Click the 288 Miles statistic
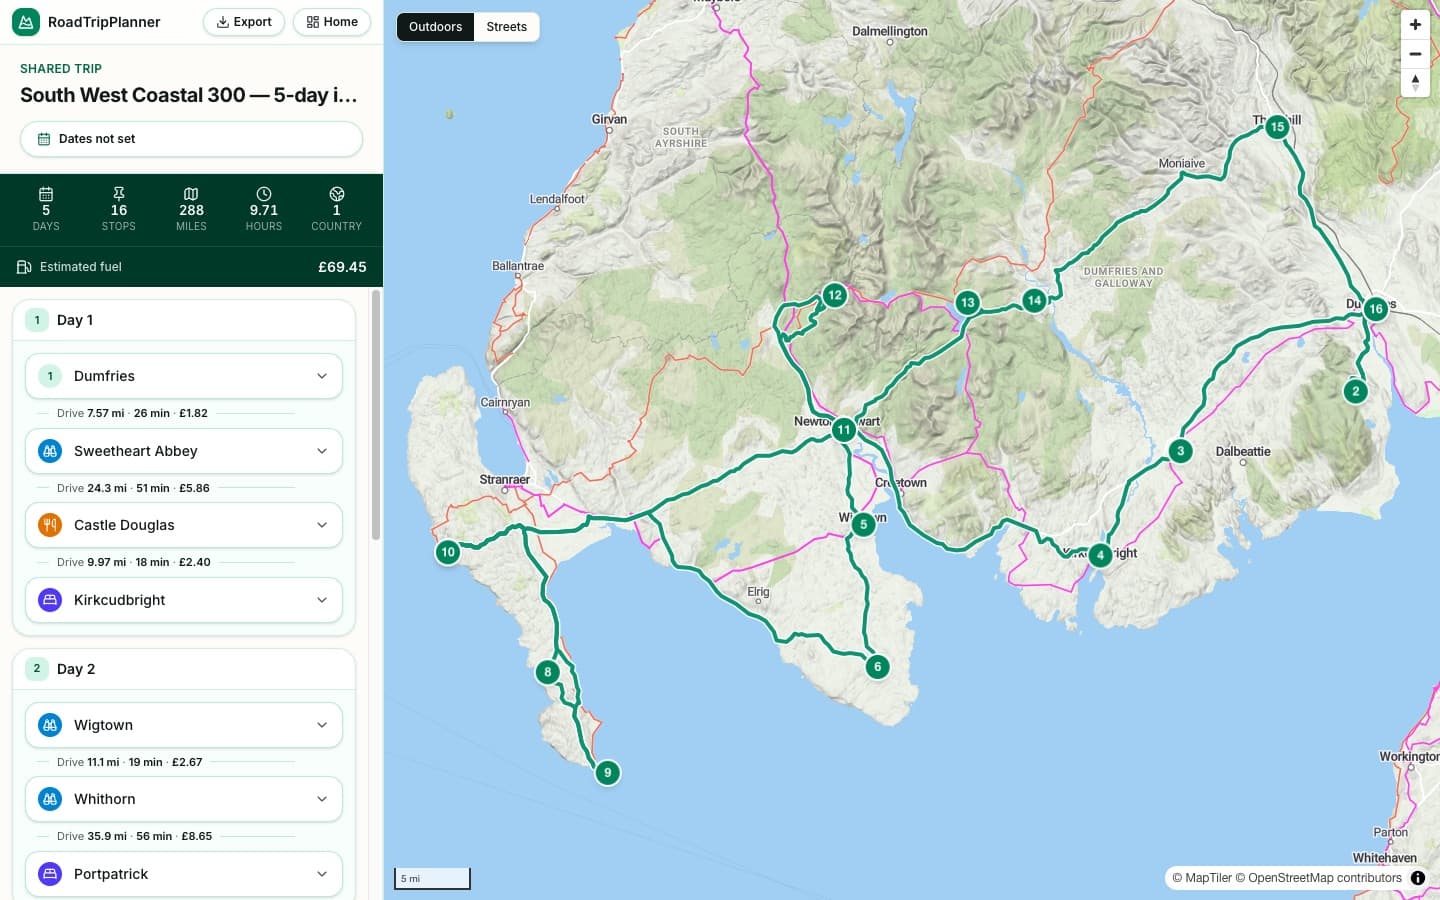The height and width of the screenshot is (900, 1440). (x=191, y=209)
